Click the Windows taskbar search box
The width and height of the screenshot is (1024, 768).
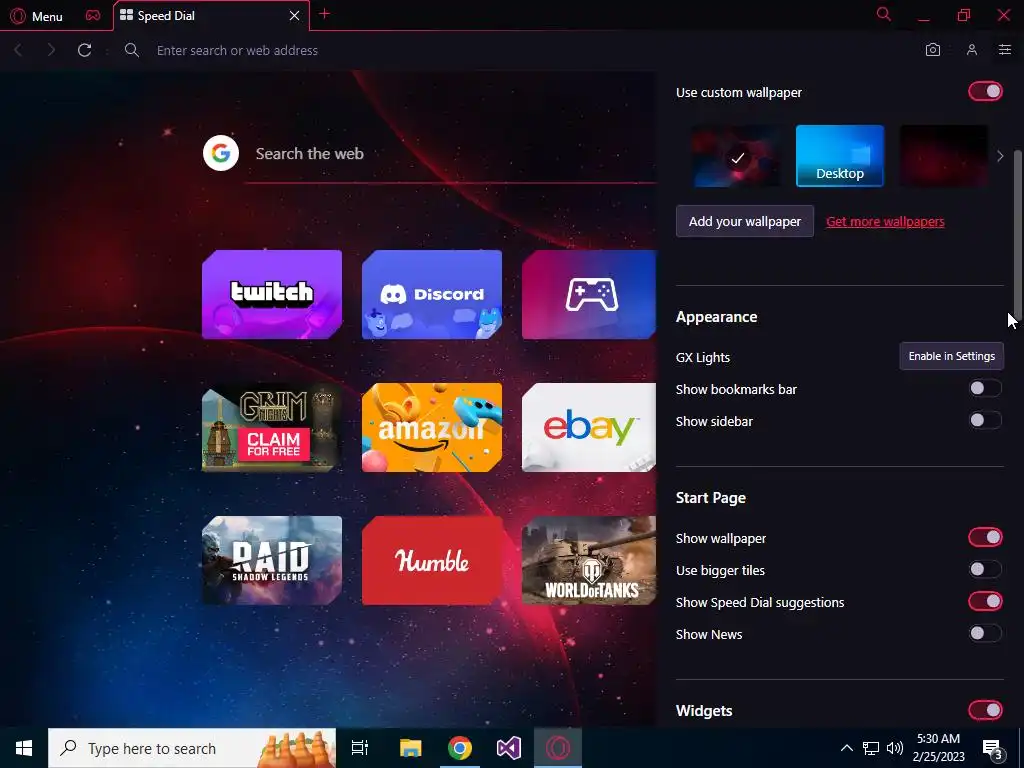[192, 748]
